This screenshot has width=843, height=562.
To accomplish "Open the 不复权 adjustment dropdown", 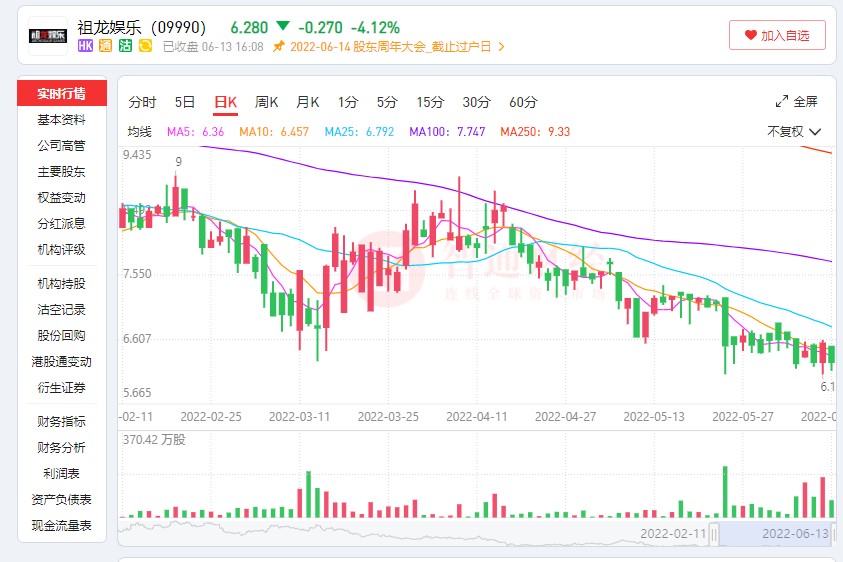I will coord(794,132).
